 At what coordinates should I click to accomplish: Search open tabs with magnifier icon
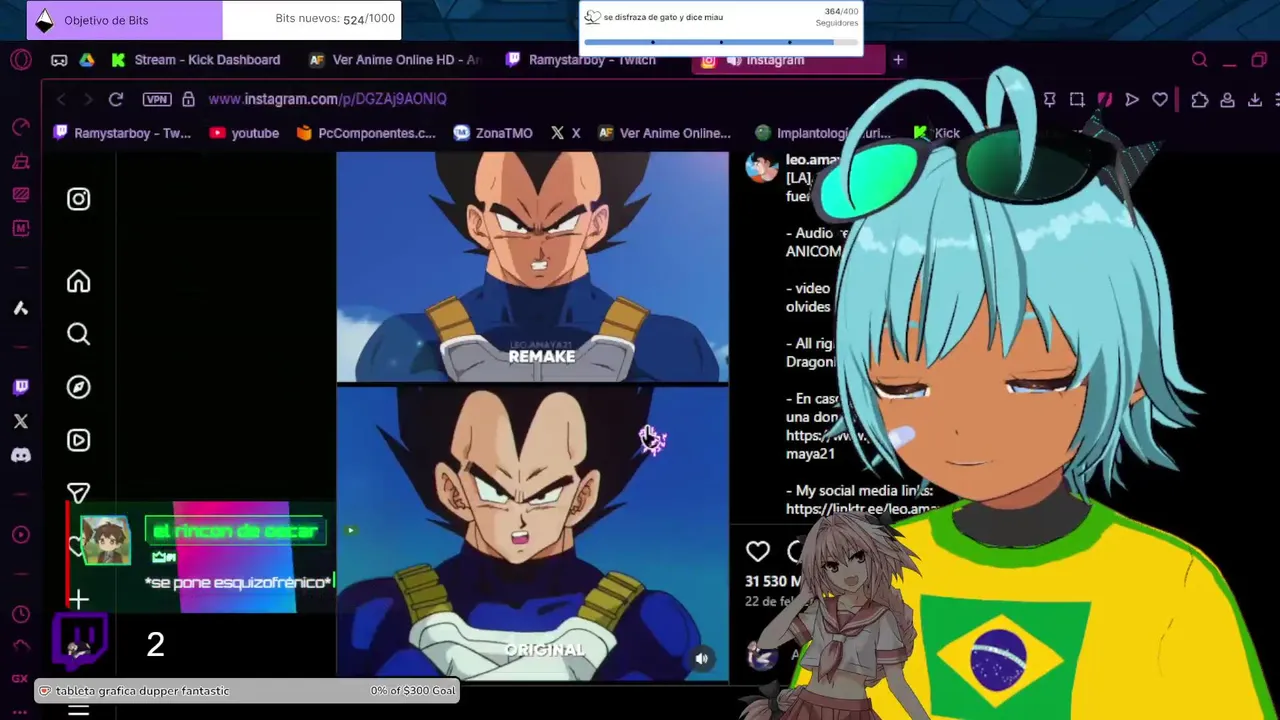pyautogui.click(x=1200, y=60)
